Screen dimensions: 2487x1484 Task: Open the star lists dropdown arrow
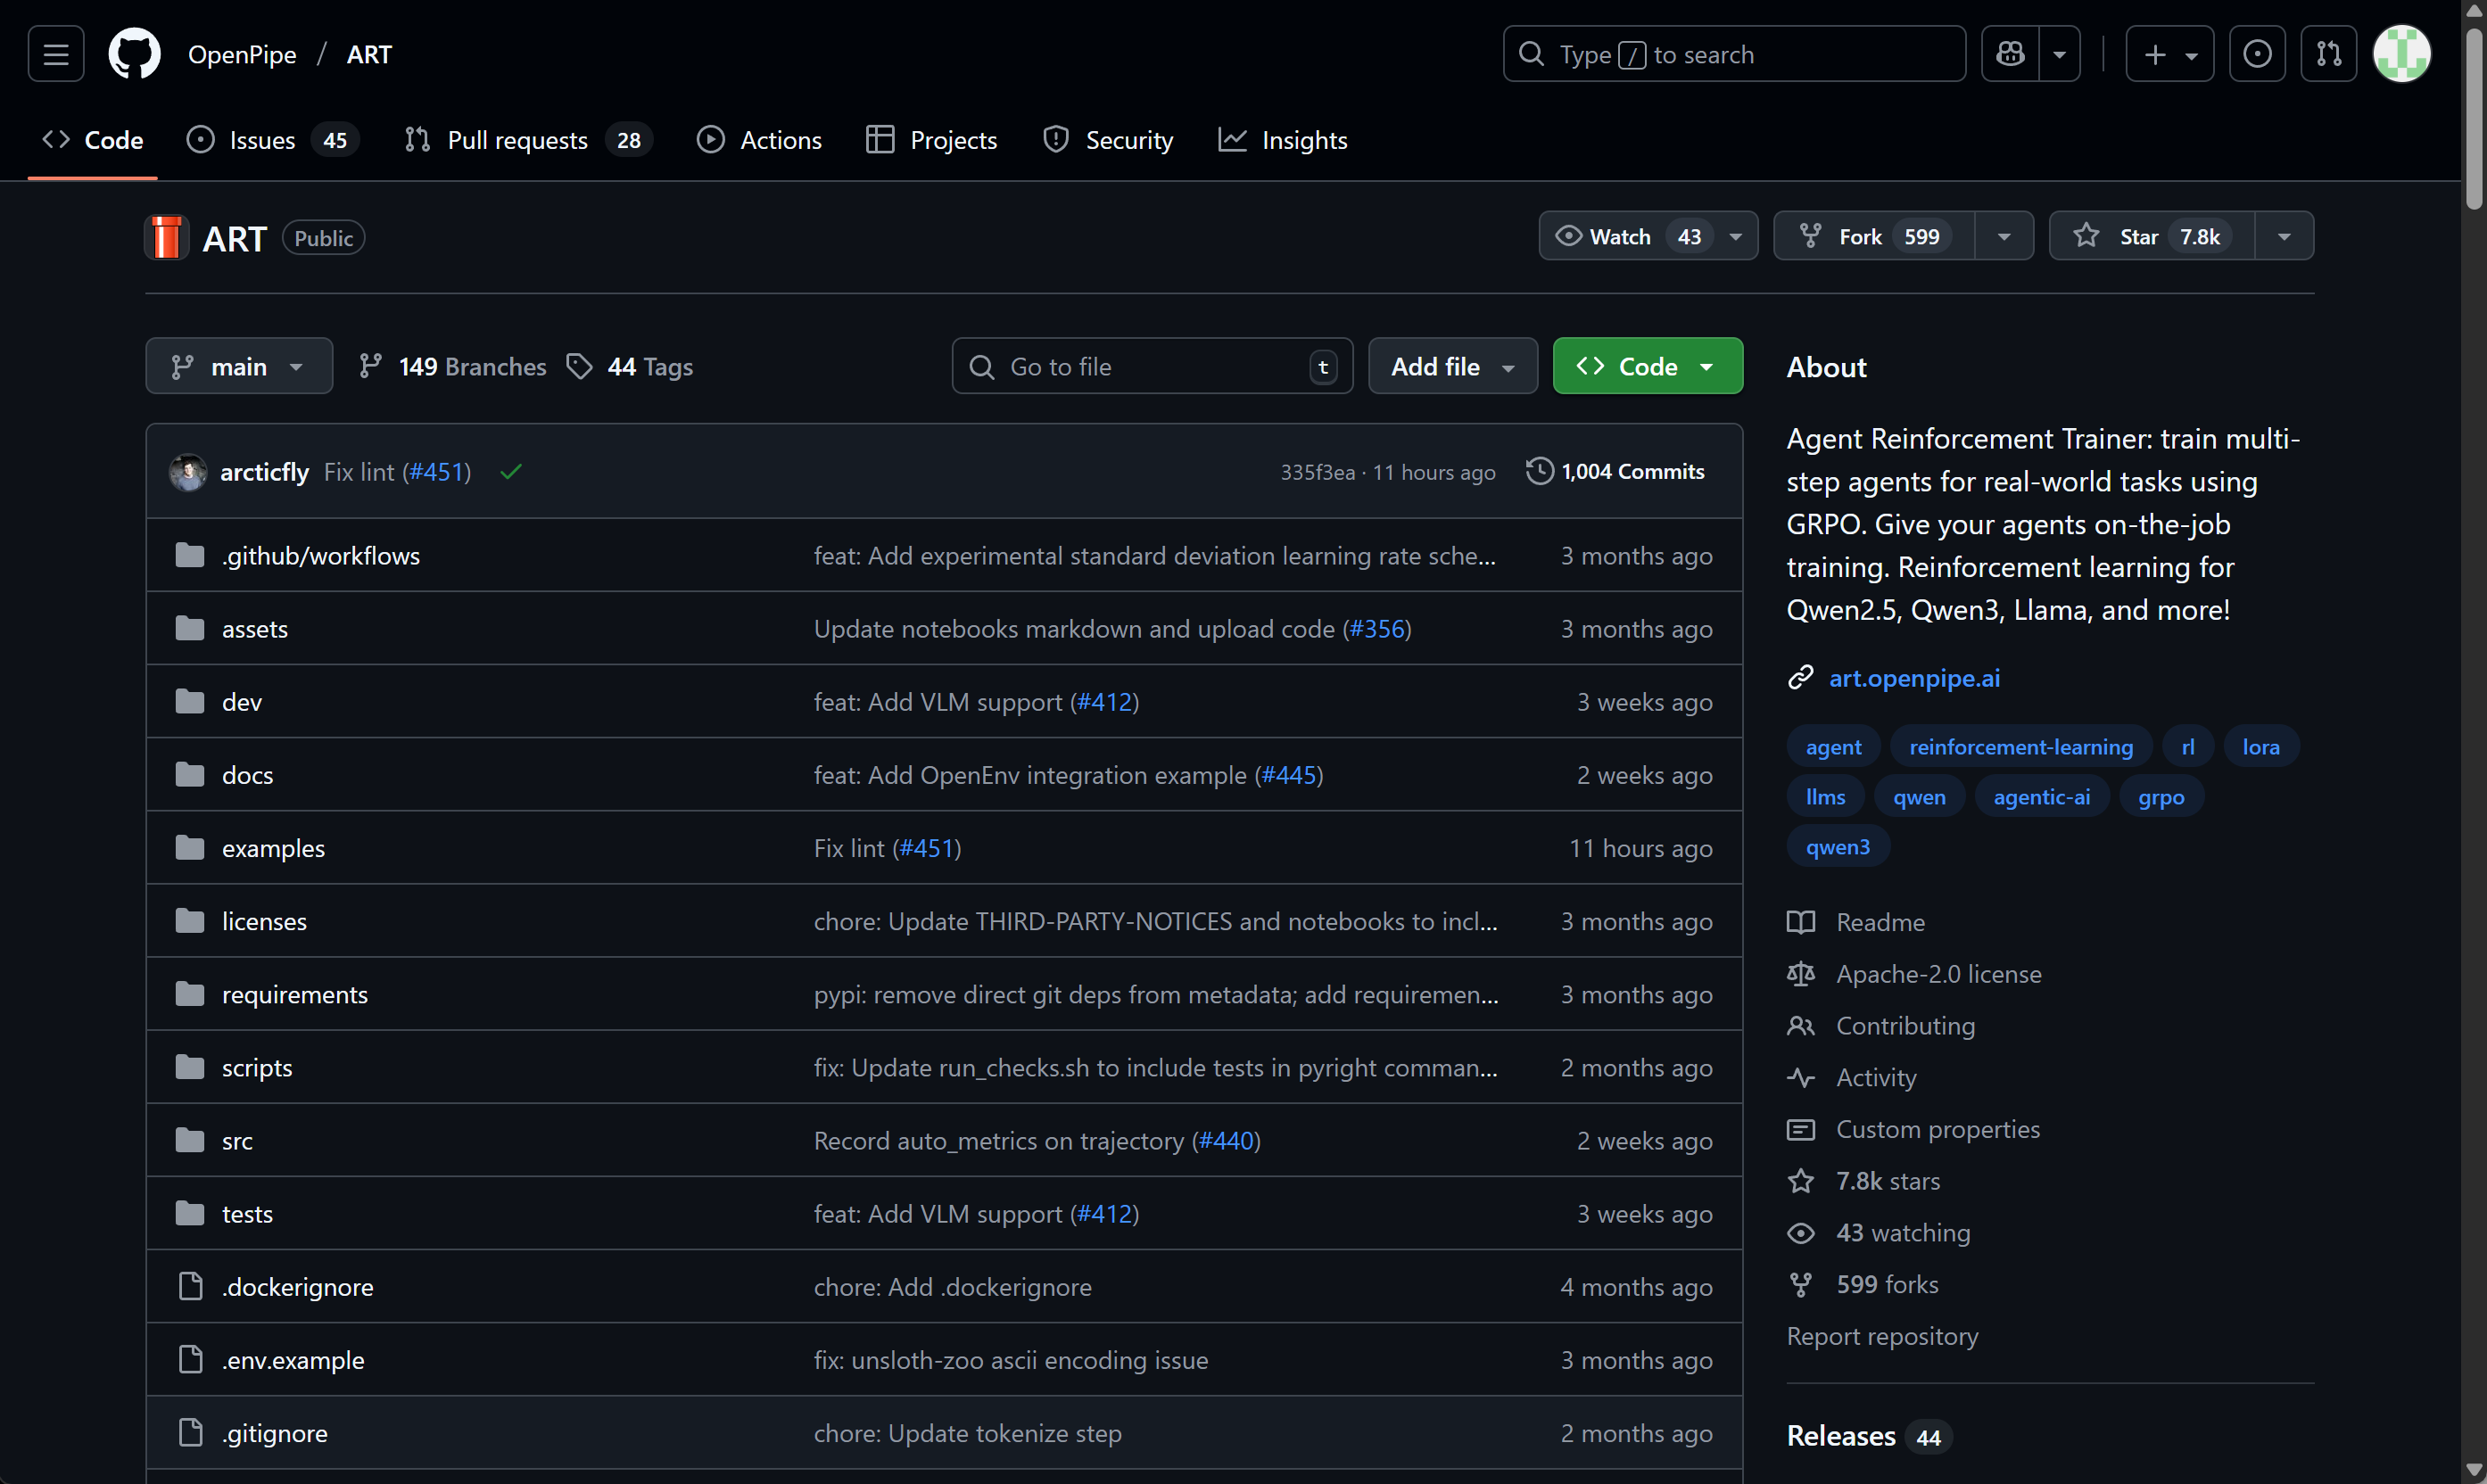coord(2284,236)
